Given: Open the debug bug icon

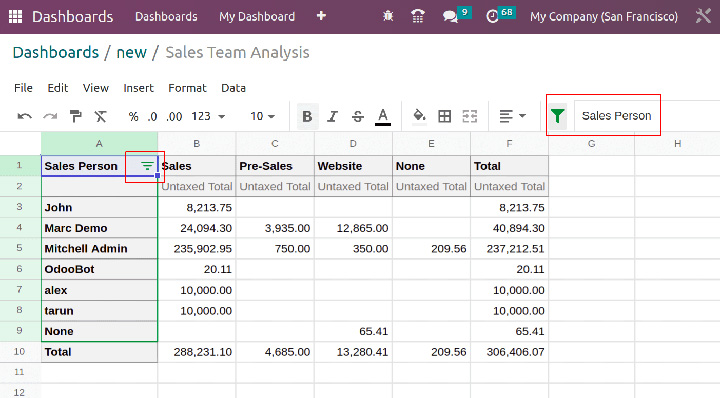Looking at the screenshot, I should coord(388,17).
